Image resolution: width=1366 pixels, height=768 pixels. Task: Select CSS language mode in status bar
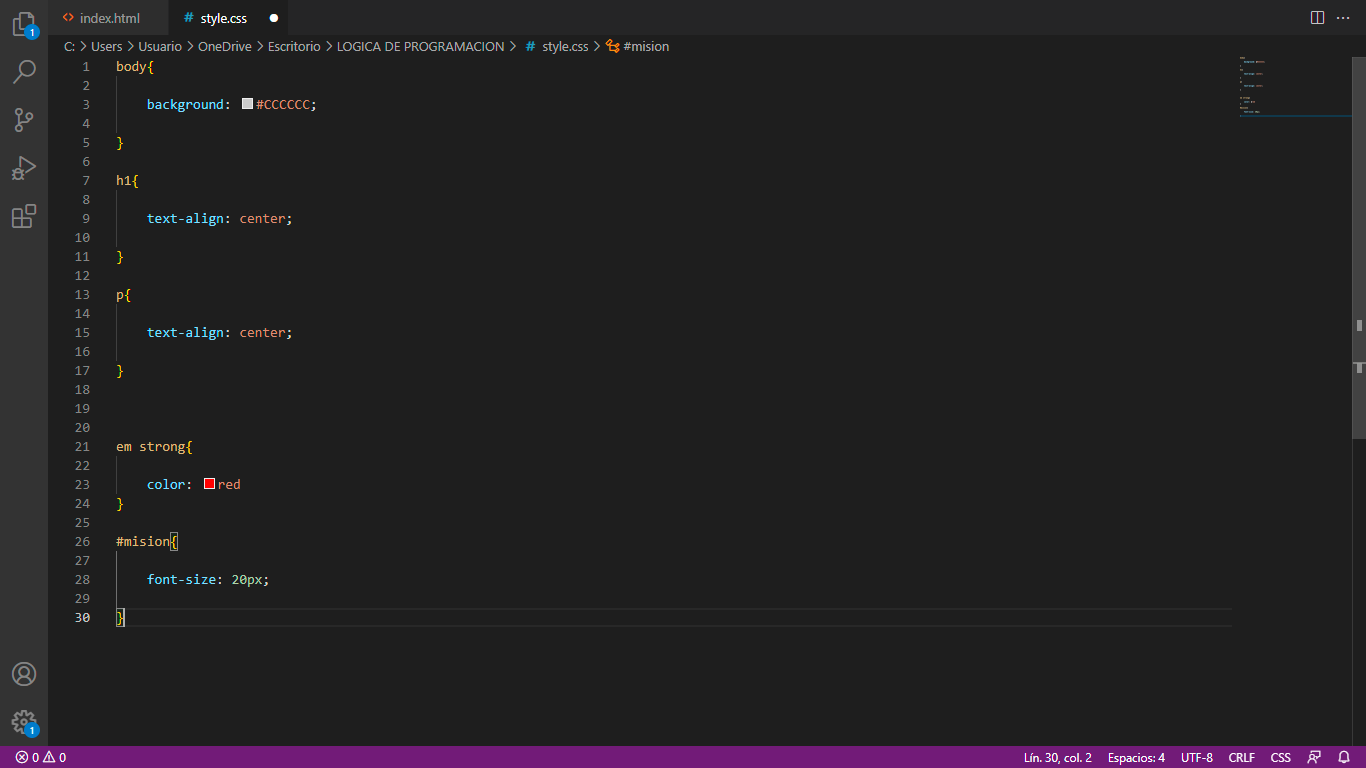tap(1281, 758)
